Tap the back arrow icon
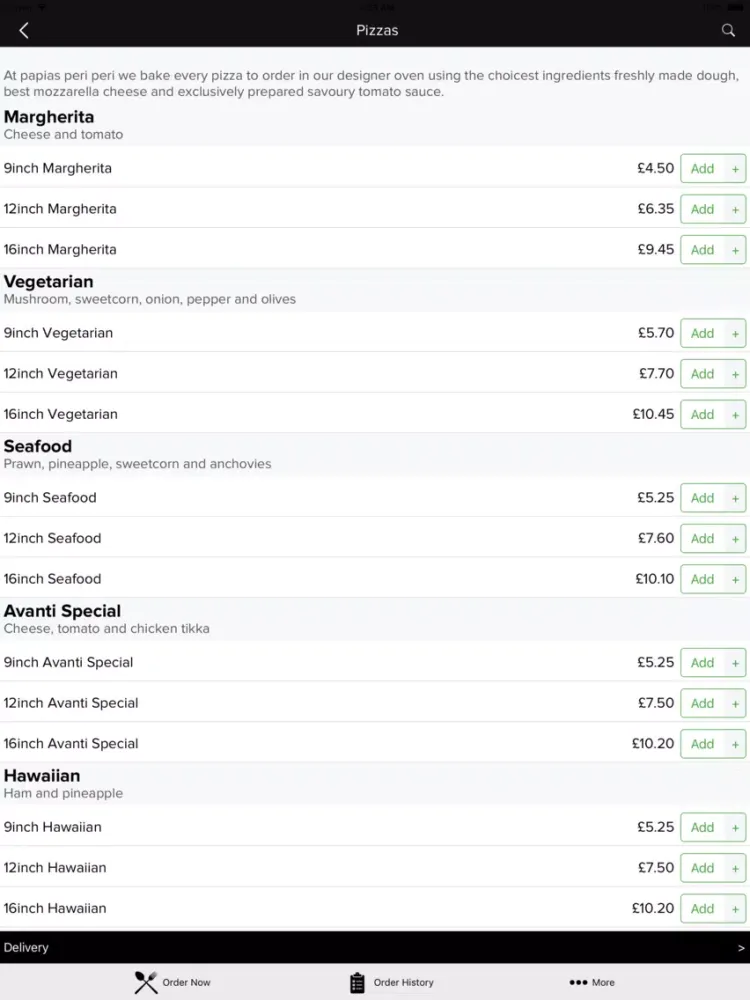Viewport: 750px width, 1000px height. tap(24, 30)
